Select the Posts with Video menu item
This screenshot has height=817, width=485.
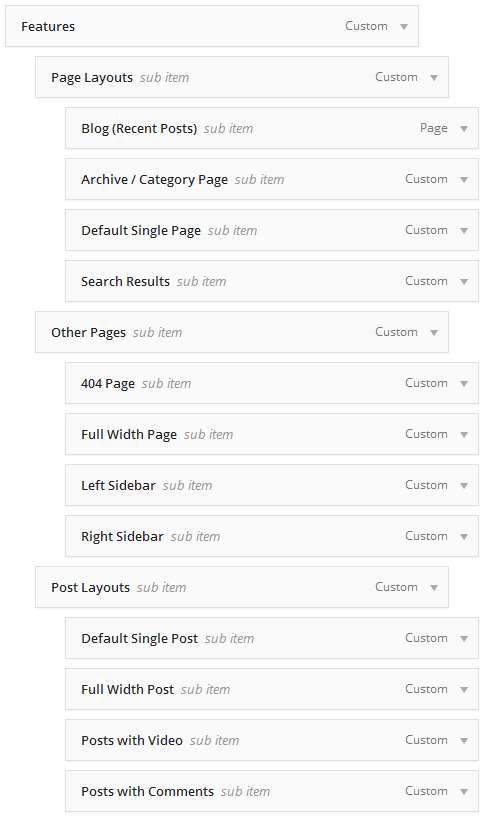(272, 740)
